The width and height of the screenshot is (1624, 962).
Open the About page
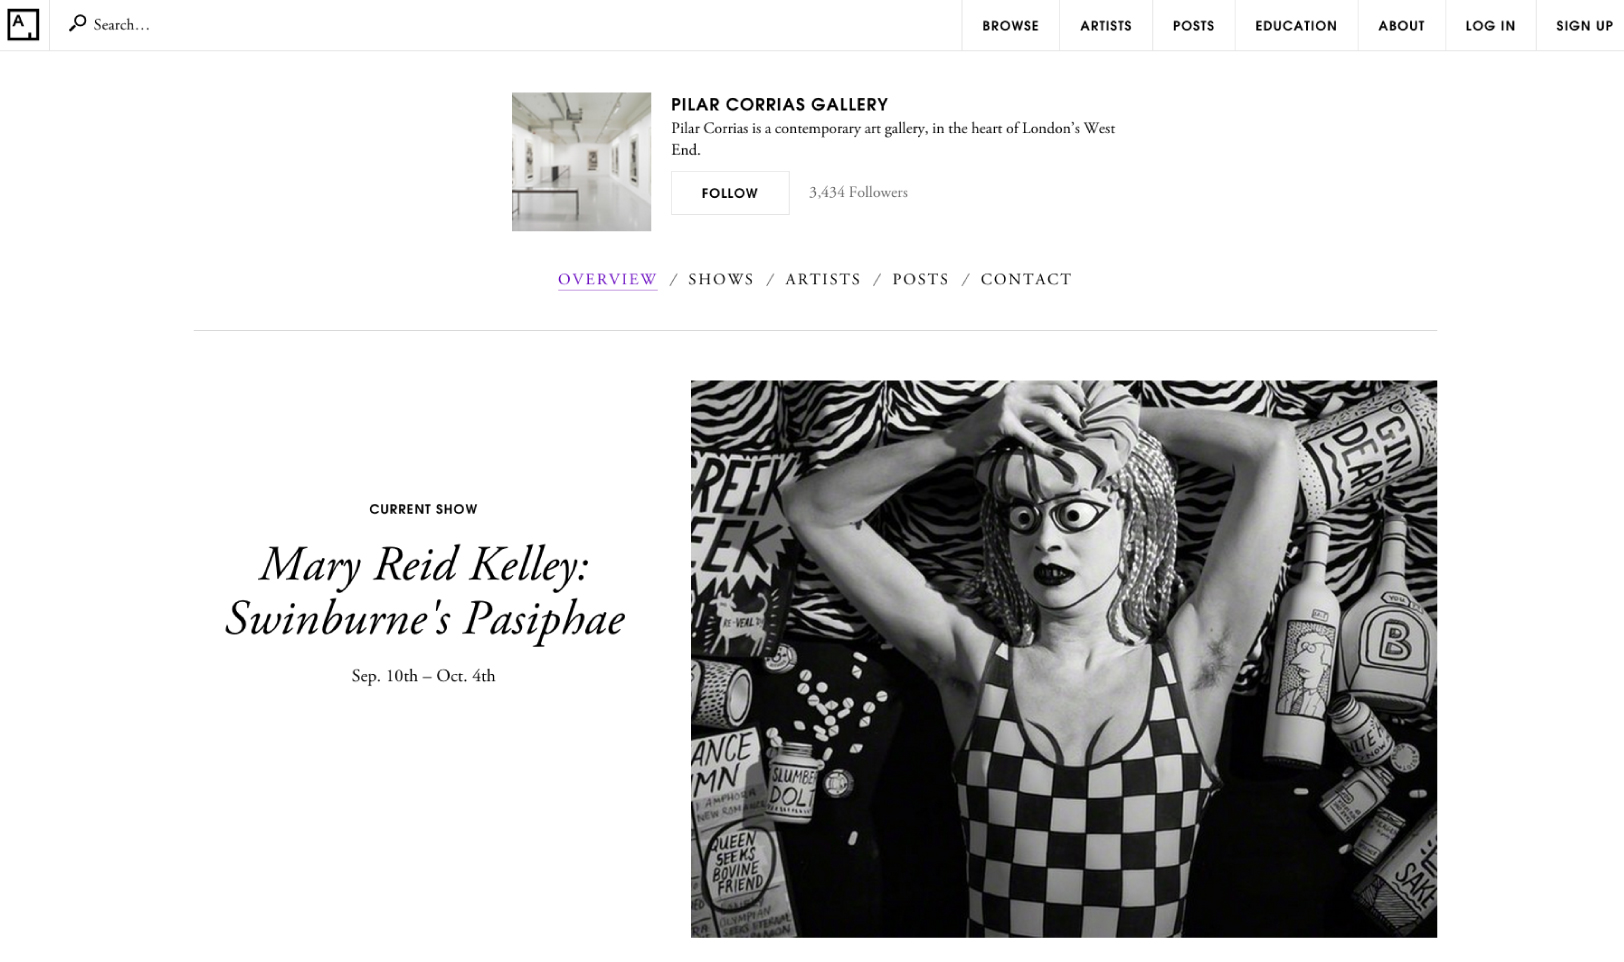(1401, 26)
